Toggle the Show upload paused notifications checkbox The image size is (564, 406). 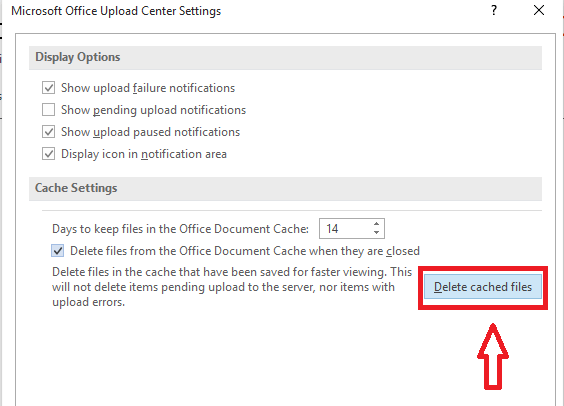click(49, 132)
